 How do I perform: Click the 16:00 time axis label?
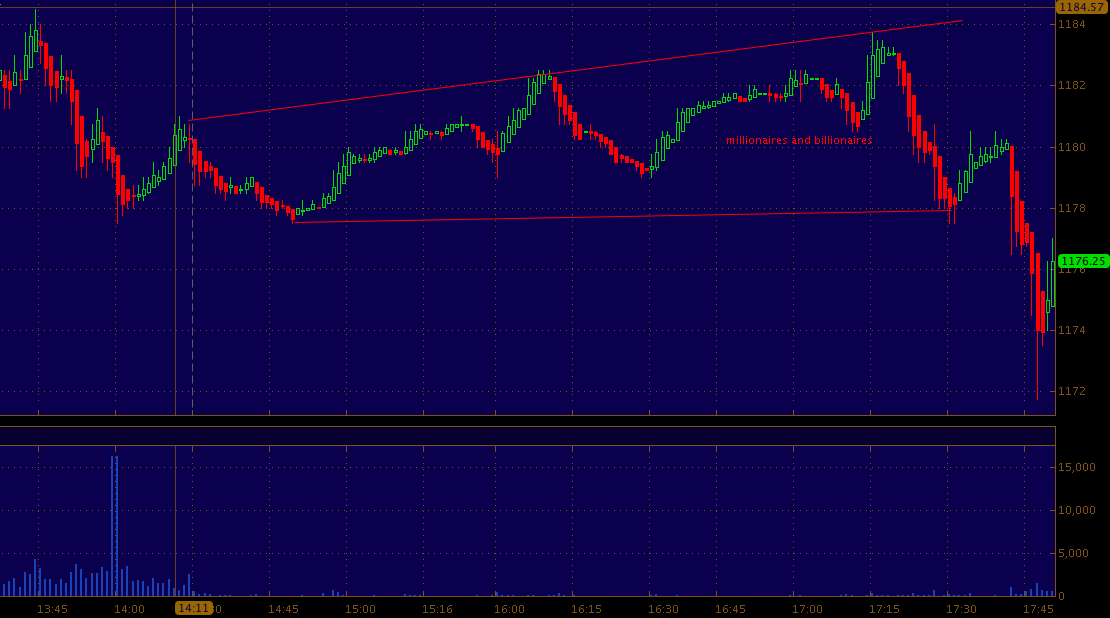point(510,610)
